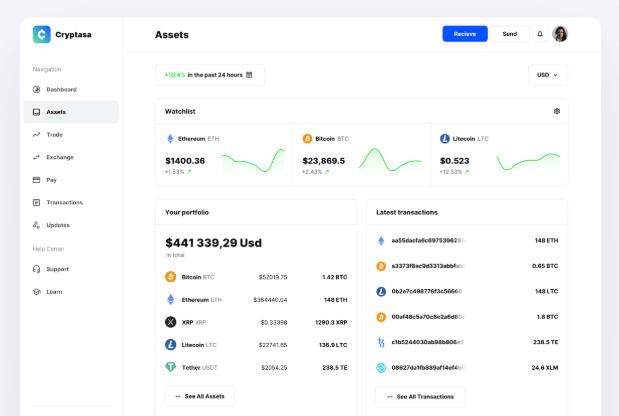Image resolution: width=619 pixels, height=416 pixels.
Task: Click the $441 339,29 Usd total
Action: tap(213, 243)
